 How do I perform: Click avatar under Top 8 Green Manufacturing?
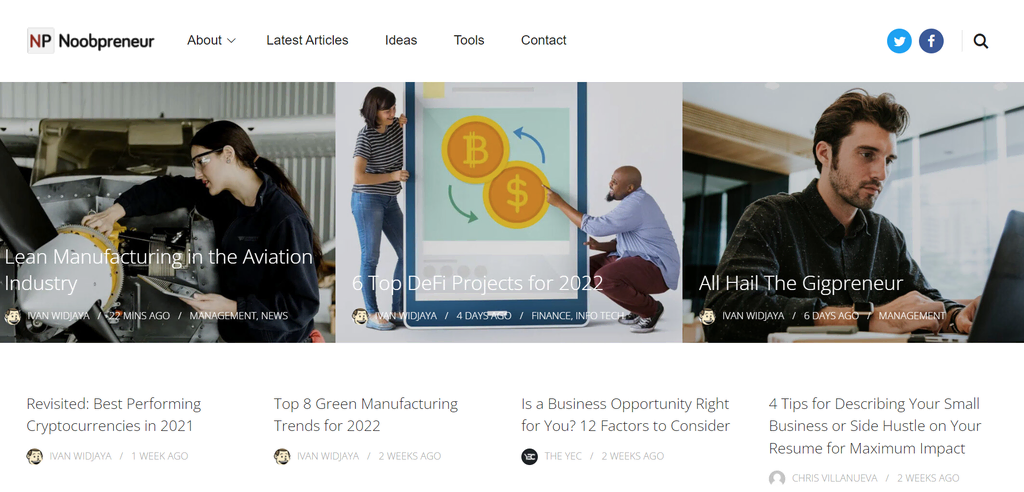click(x=282, y=456)
